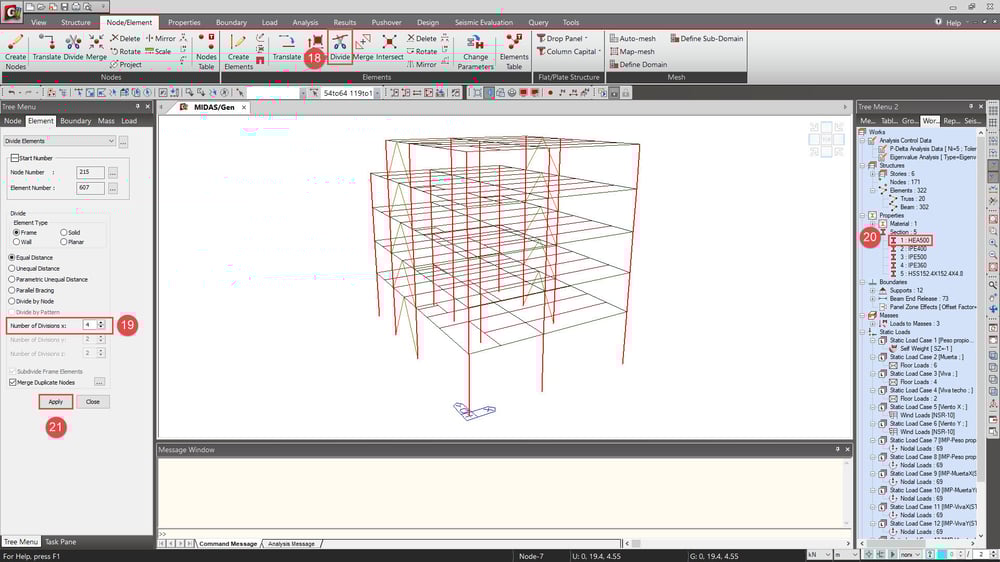Click the Auto-mesh tool
Image resolution: width=1000 pixels, height=562 pixels.
click(633, 38)
